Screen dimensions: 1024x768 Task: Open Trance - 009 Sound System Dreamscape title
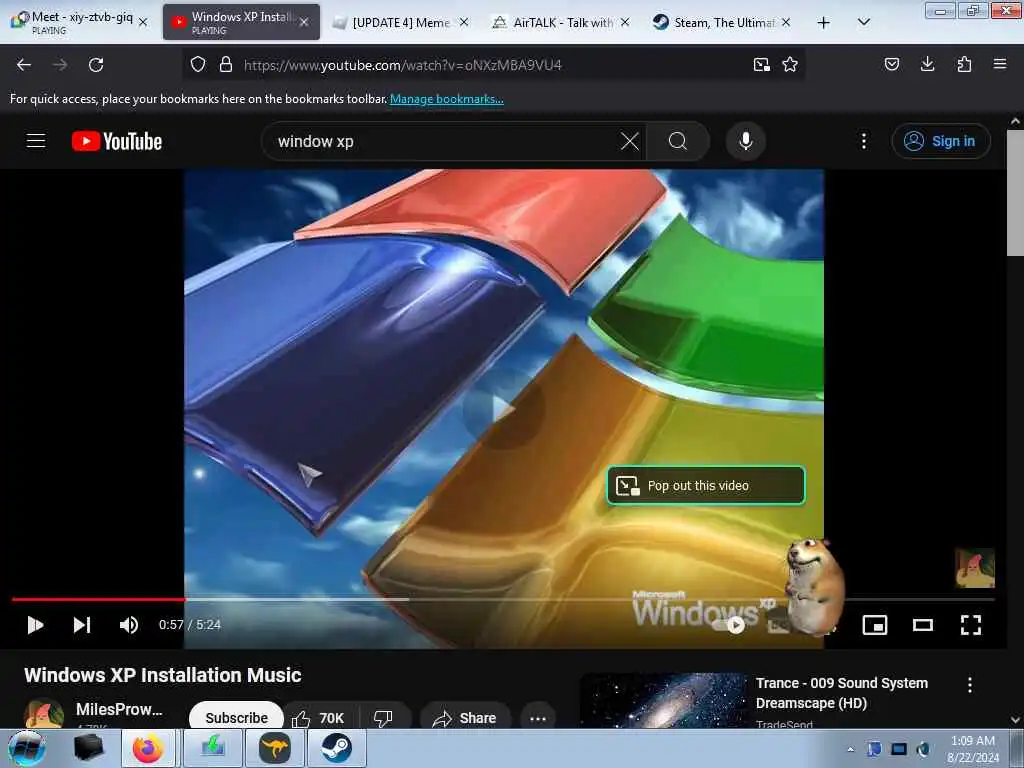842,693
